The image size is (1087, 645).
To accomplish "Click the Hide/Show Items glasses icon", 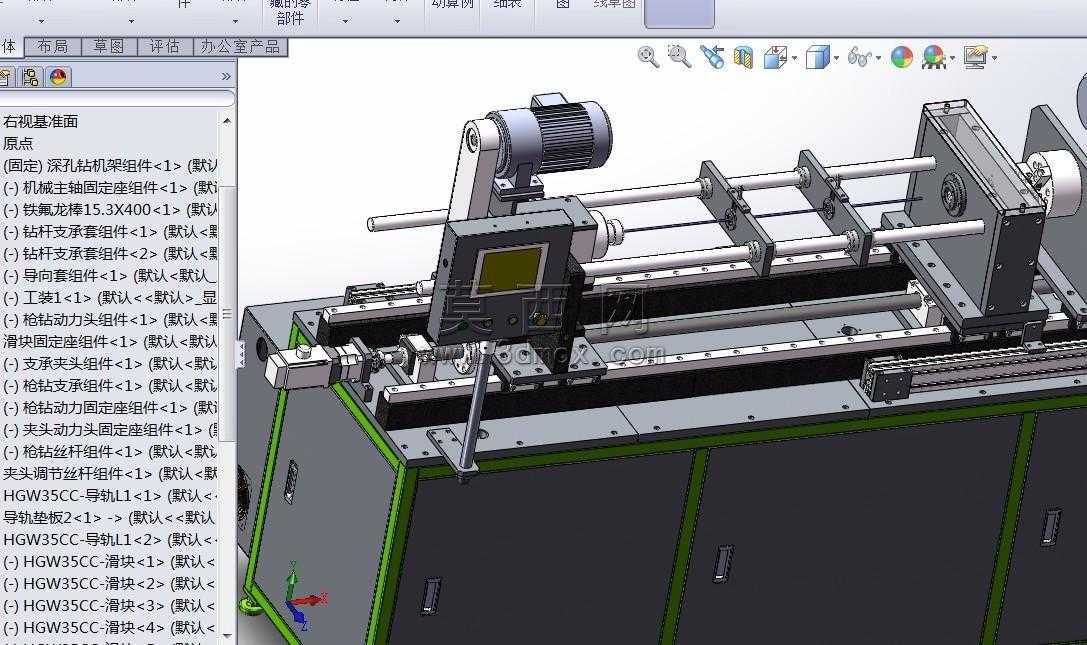I will [x=859, y=58].
